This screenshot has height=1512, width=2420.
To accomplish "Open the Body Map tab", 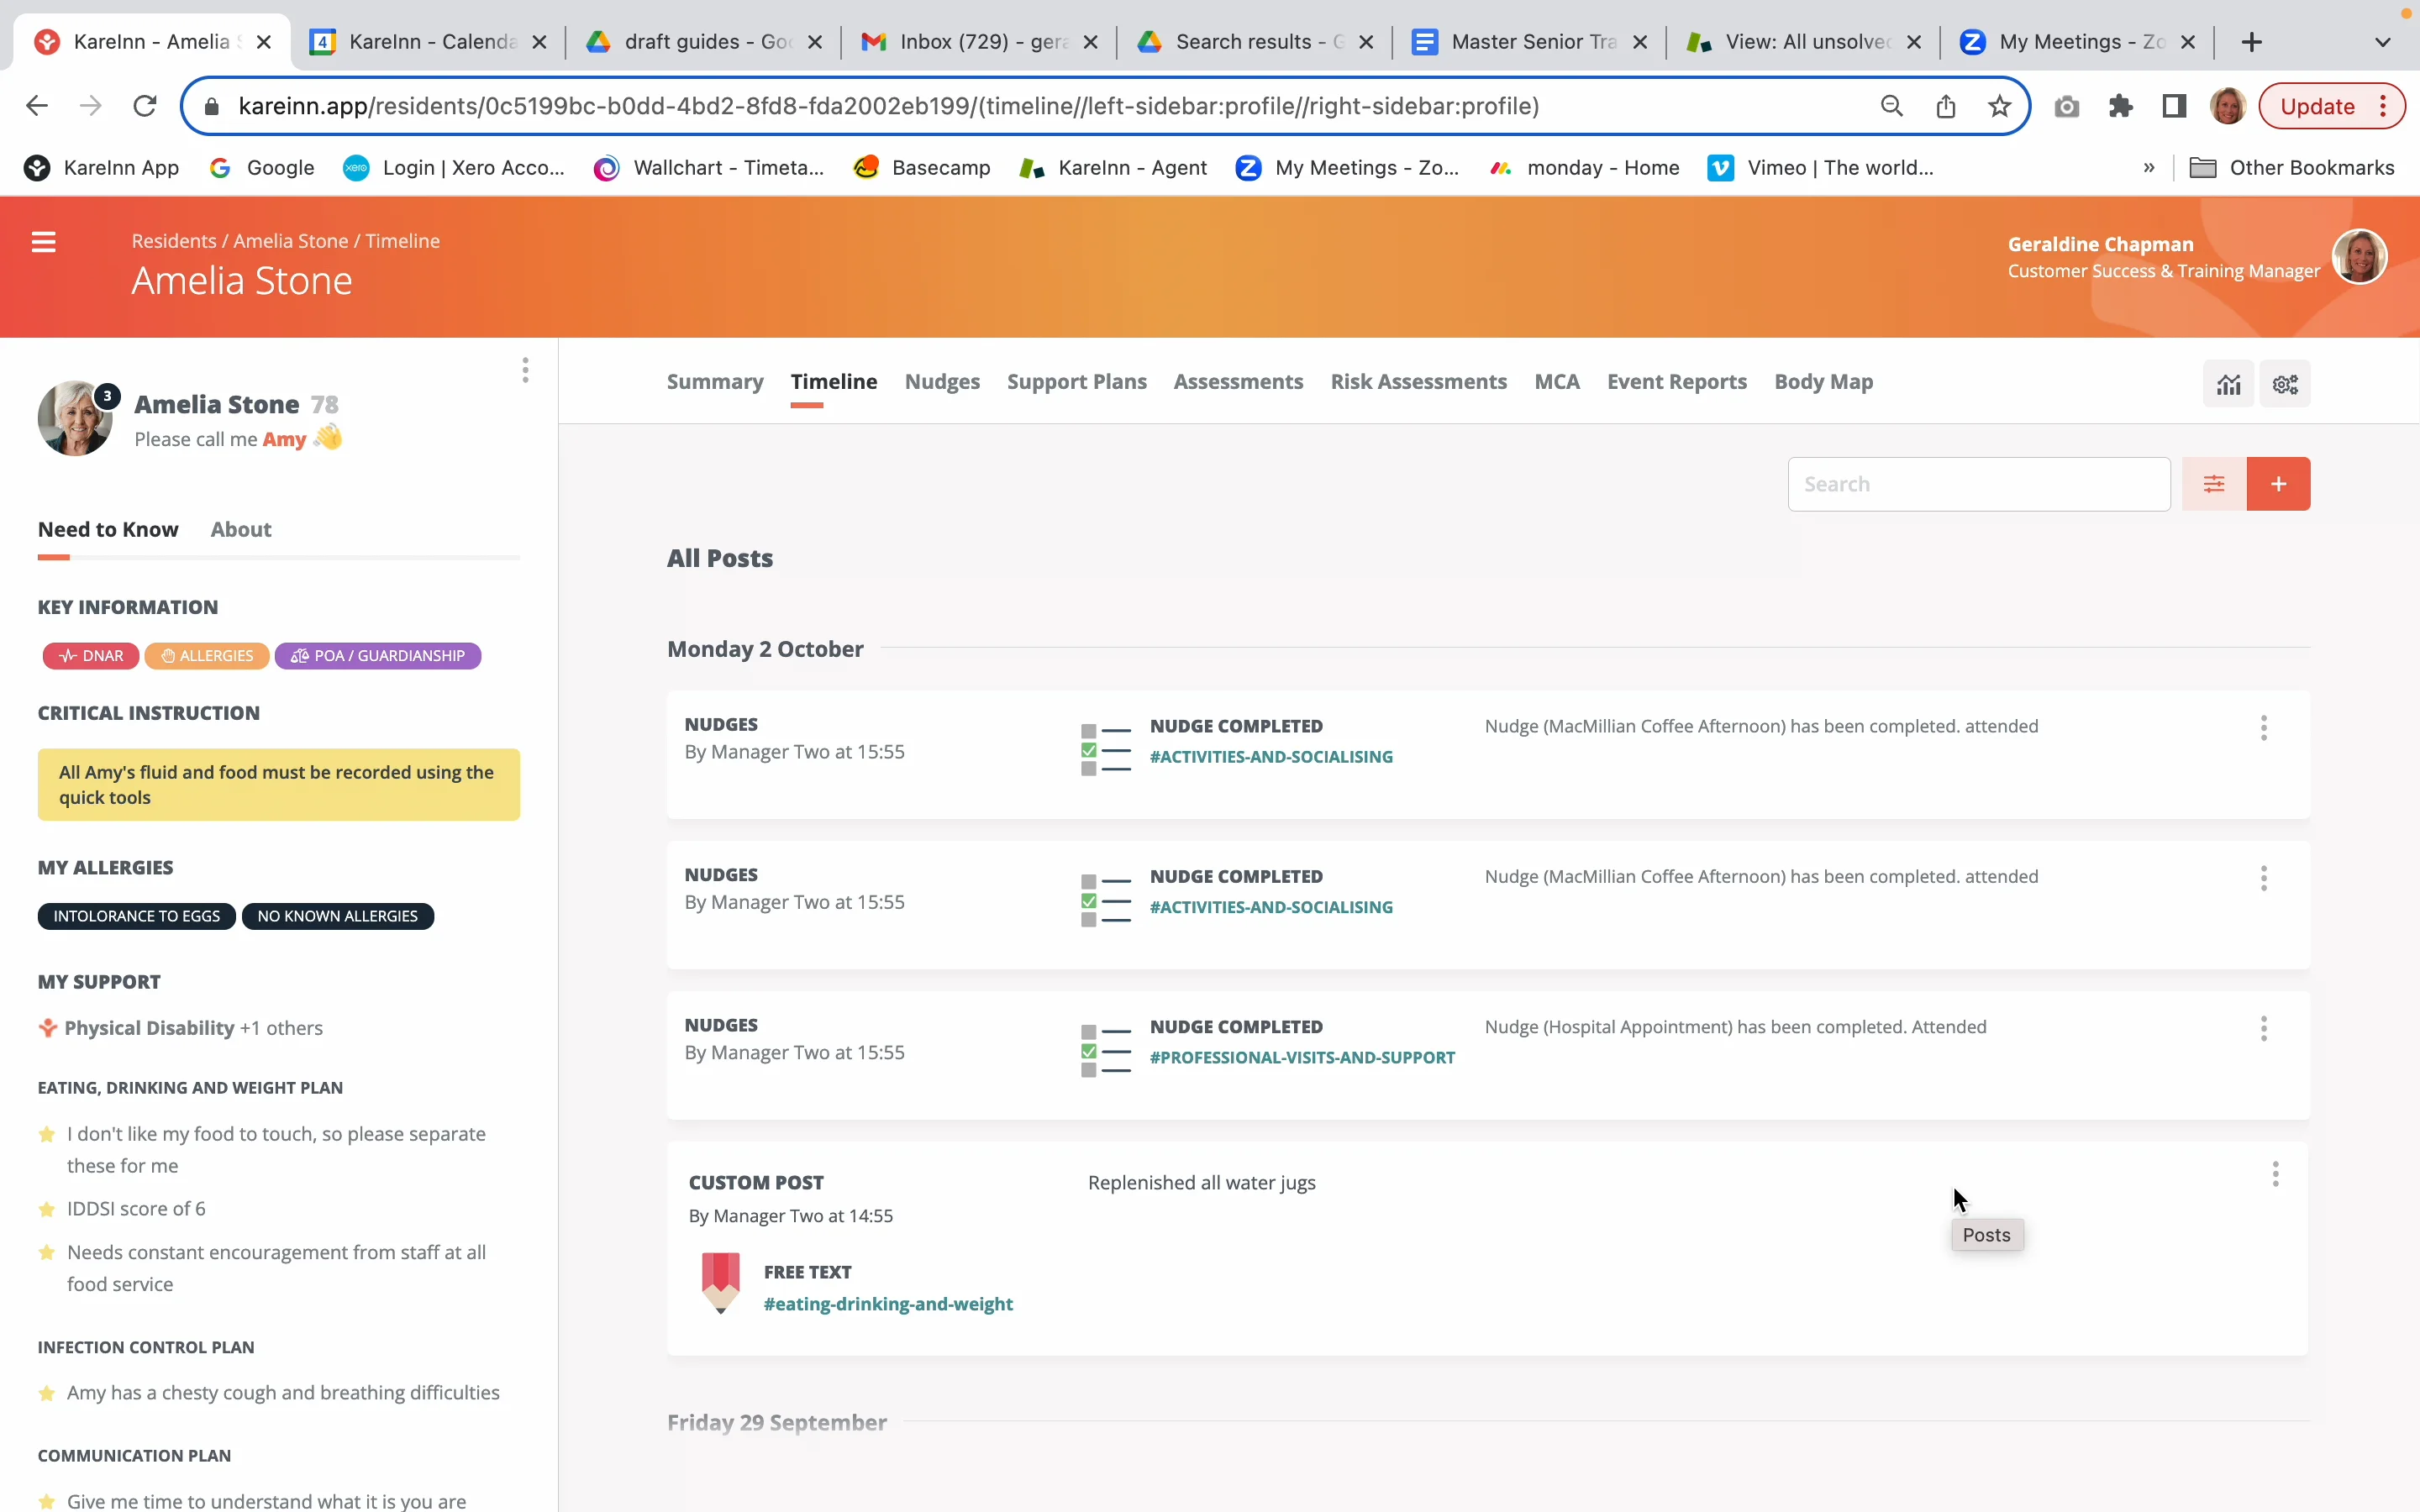I will pos(1823,382).
